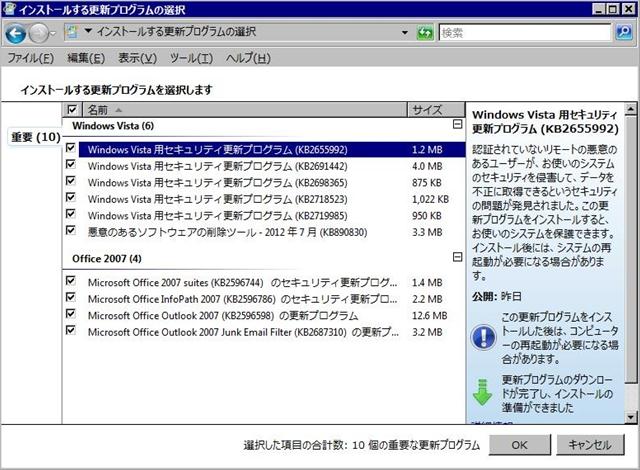Screen dimensions: 640x470
Task: Uncheck the KB890830 removal tool checkbox
Action: 71,230
